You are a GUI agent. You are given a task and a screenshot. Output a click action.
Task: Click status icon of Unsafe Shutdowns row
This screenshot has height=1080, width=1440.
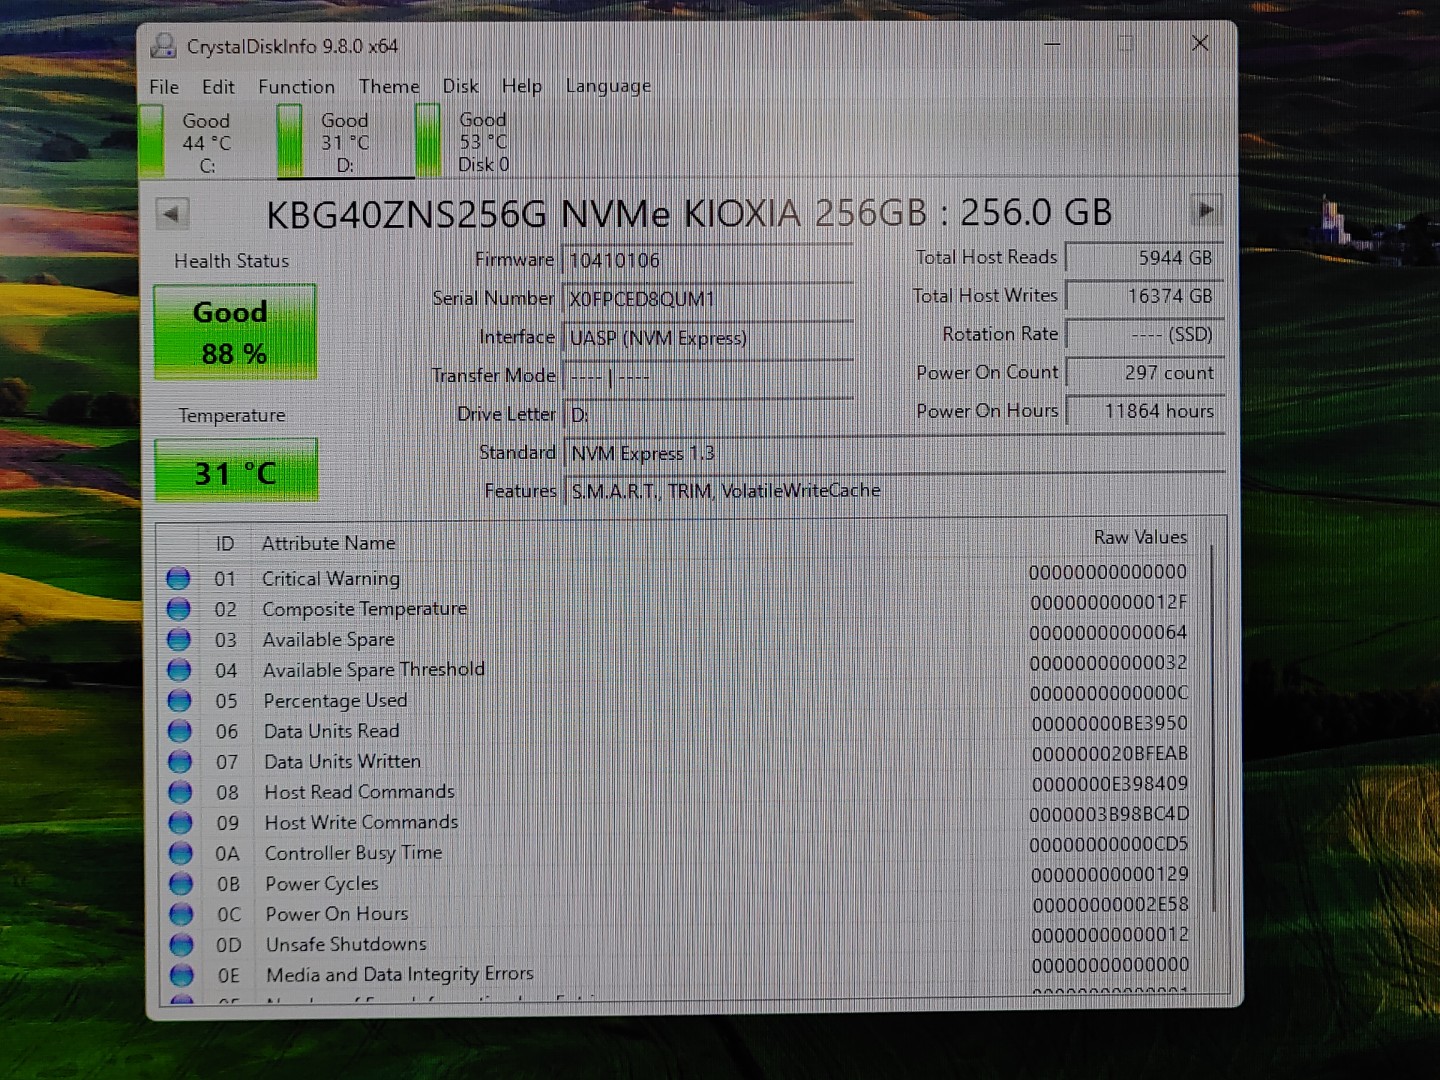point(182,944)
